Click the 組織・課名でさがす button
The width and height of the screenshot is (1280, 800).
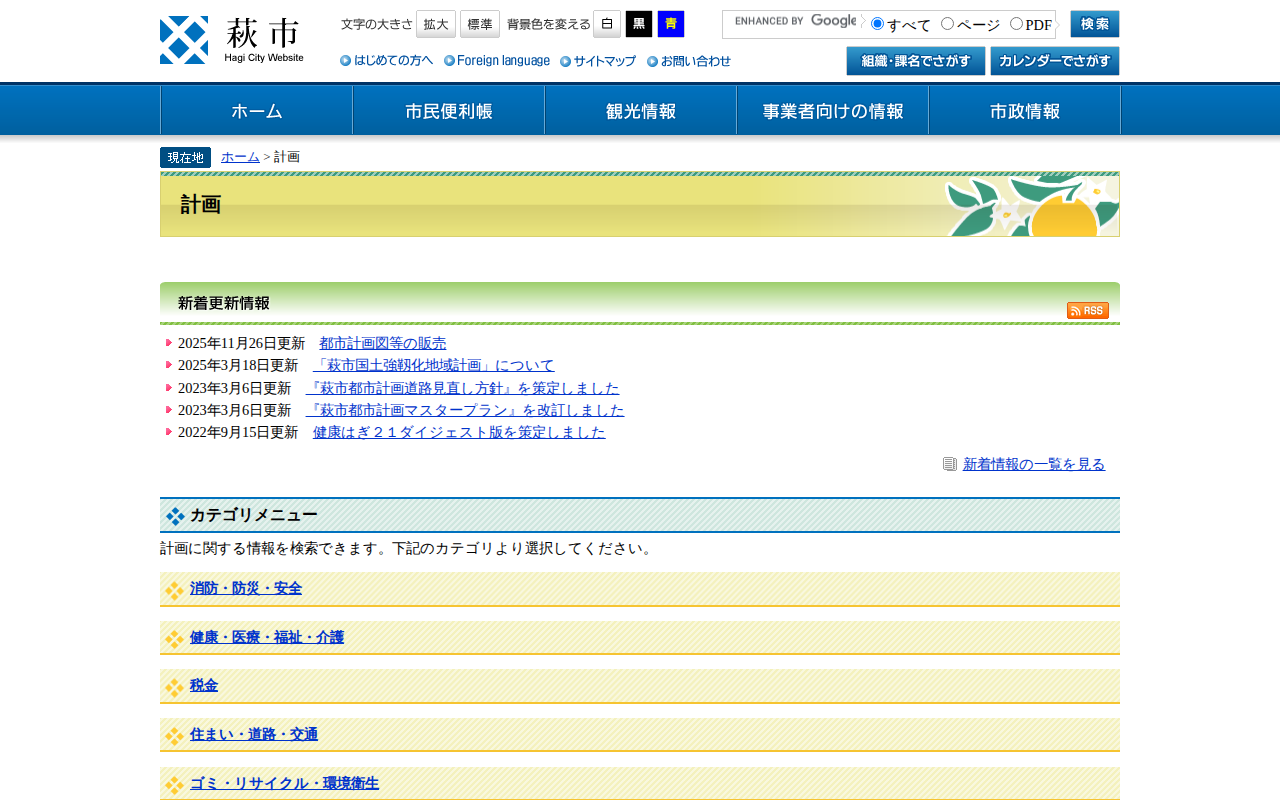tap(916, 61)
